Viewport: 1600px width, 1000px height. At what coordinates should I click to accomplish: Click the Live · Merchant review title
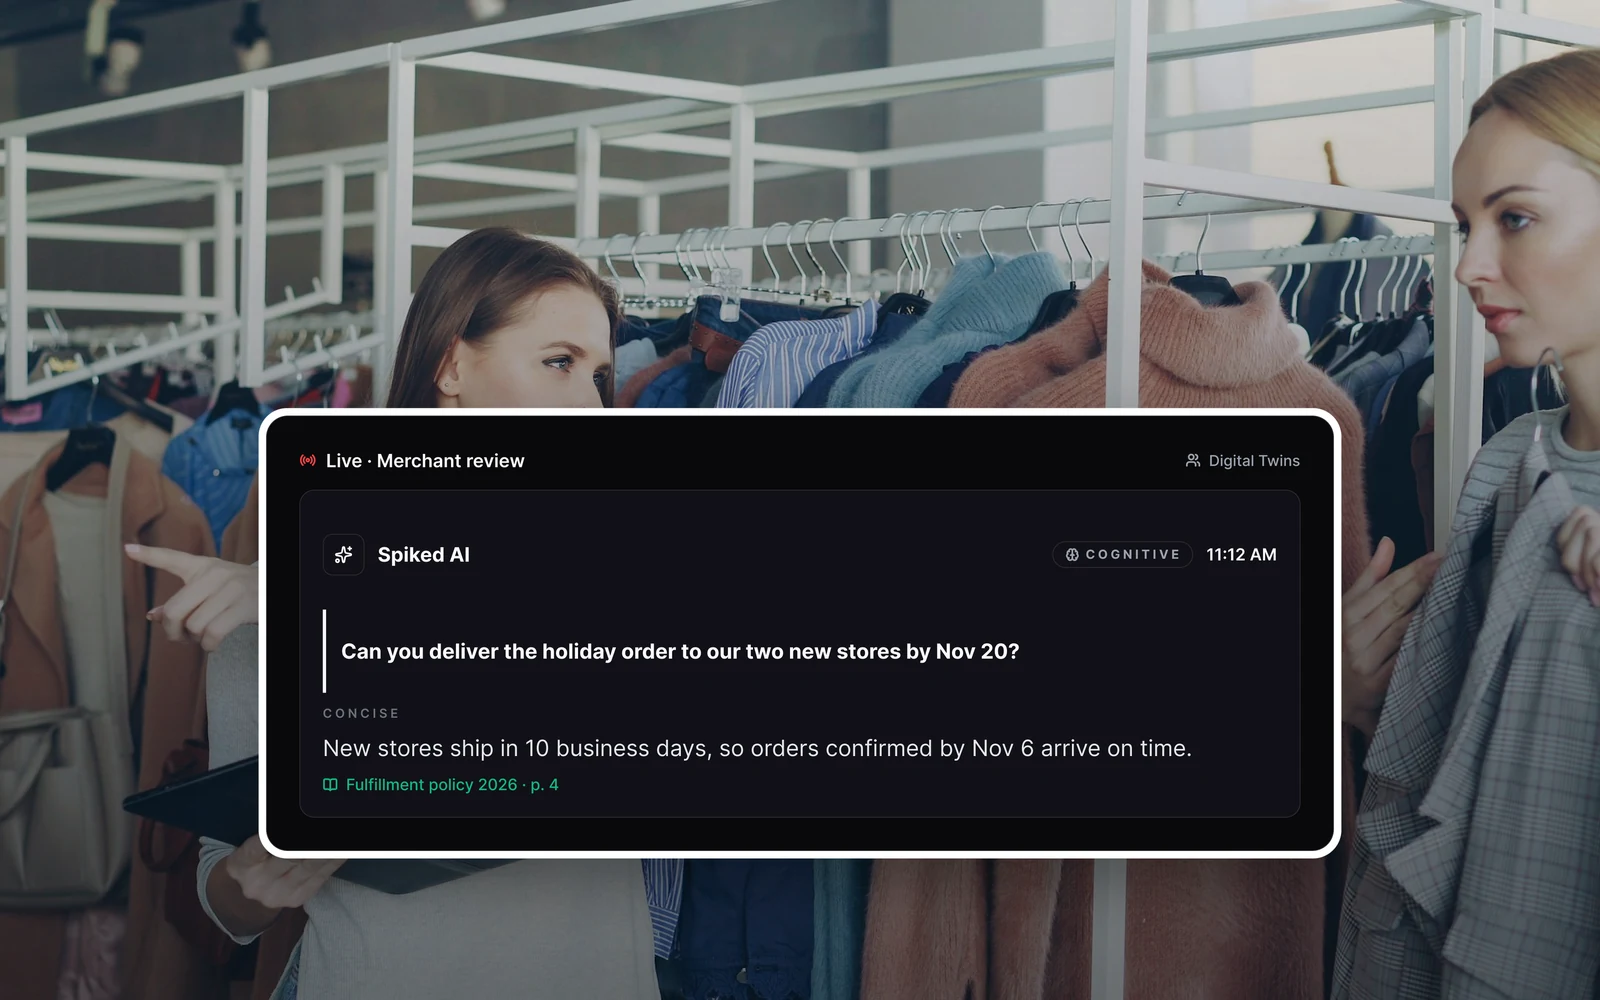pos(425,461)
